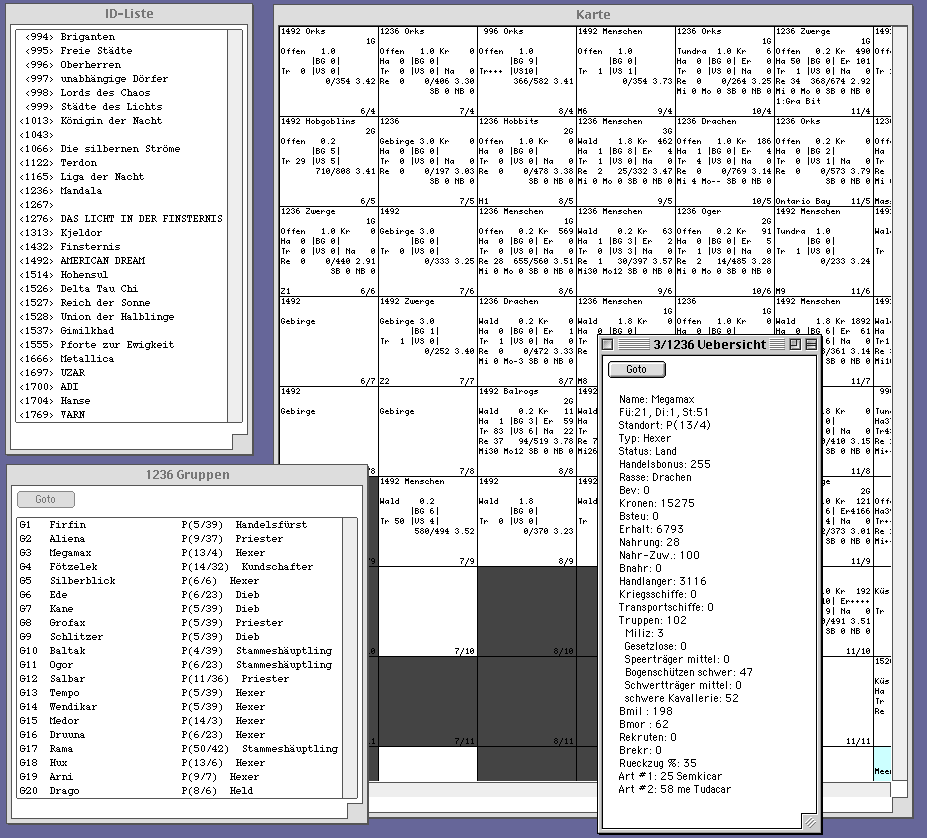Click the Uebersicht window collapse box
Screen dimensions: 927x838
tap(811, 345)
